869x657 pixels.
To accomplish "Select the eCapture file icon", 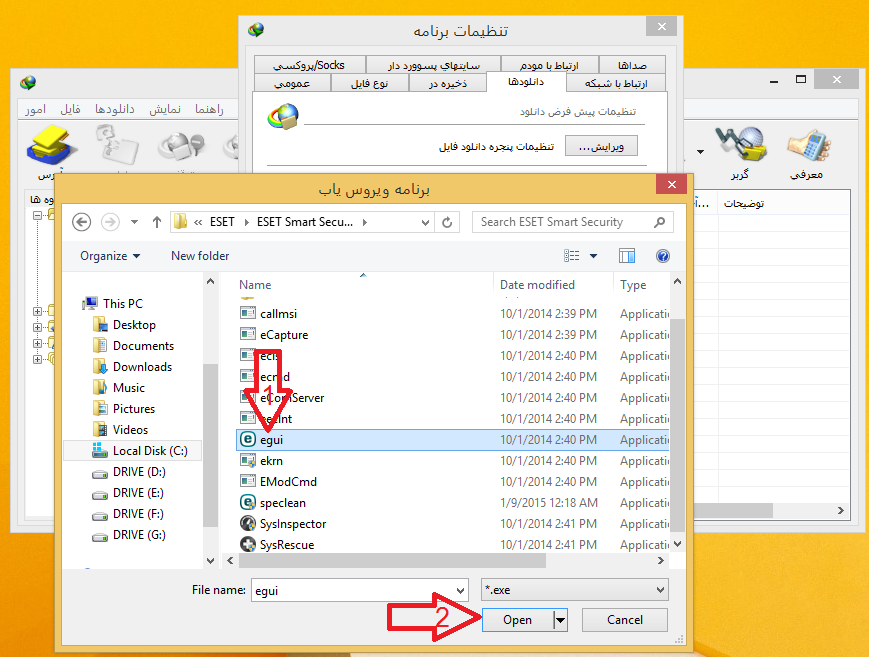I will (x=248, y=334).
